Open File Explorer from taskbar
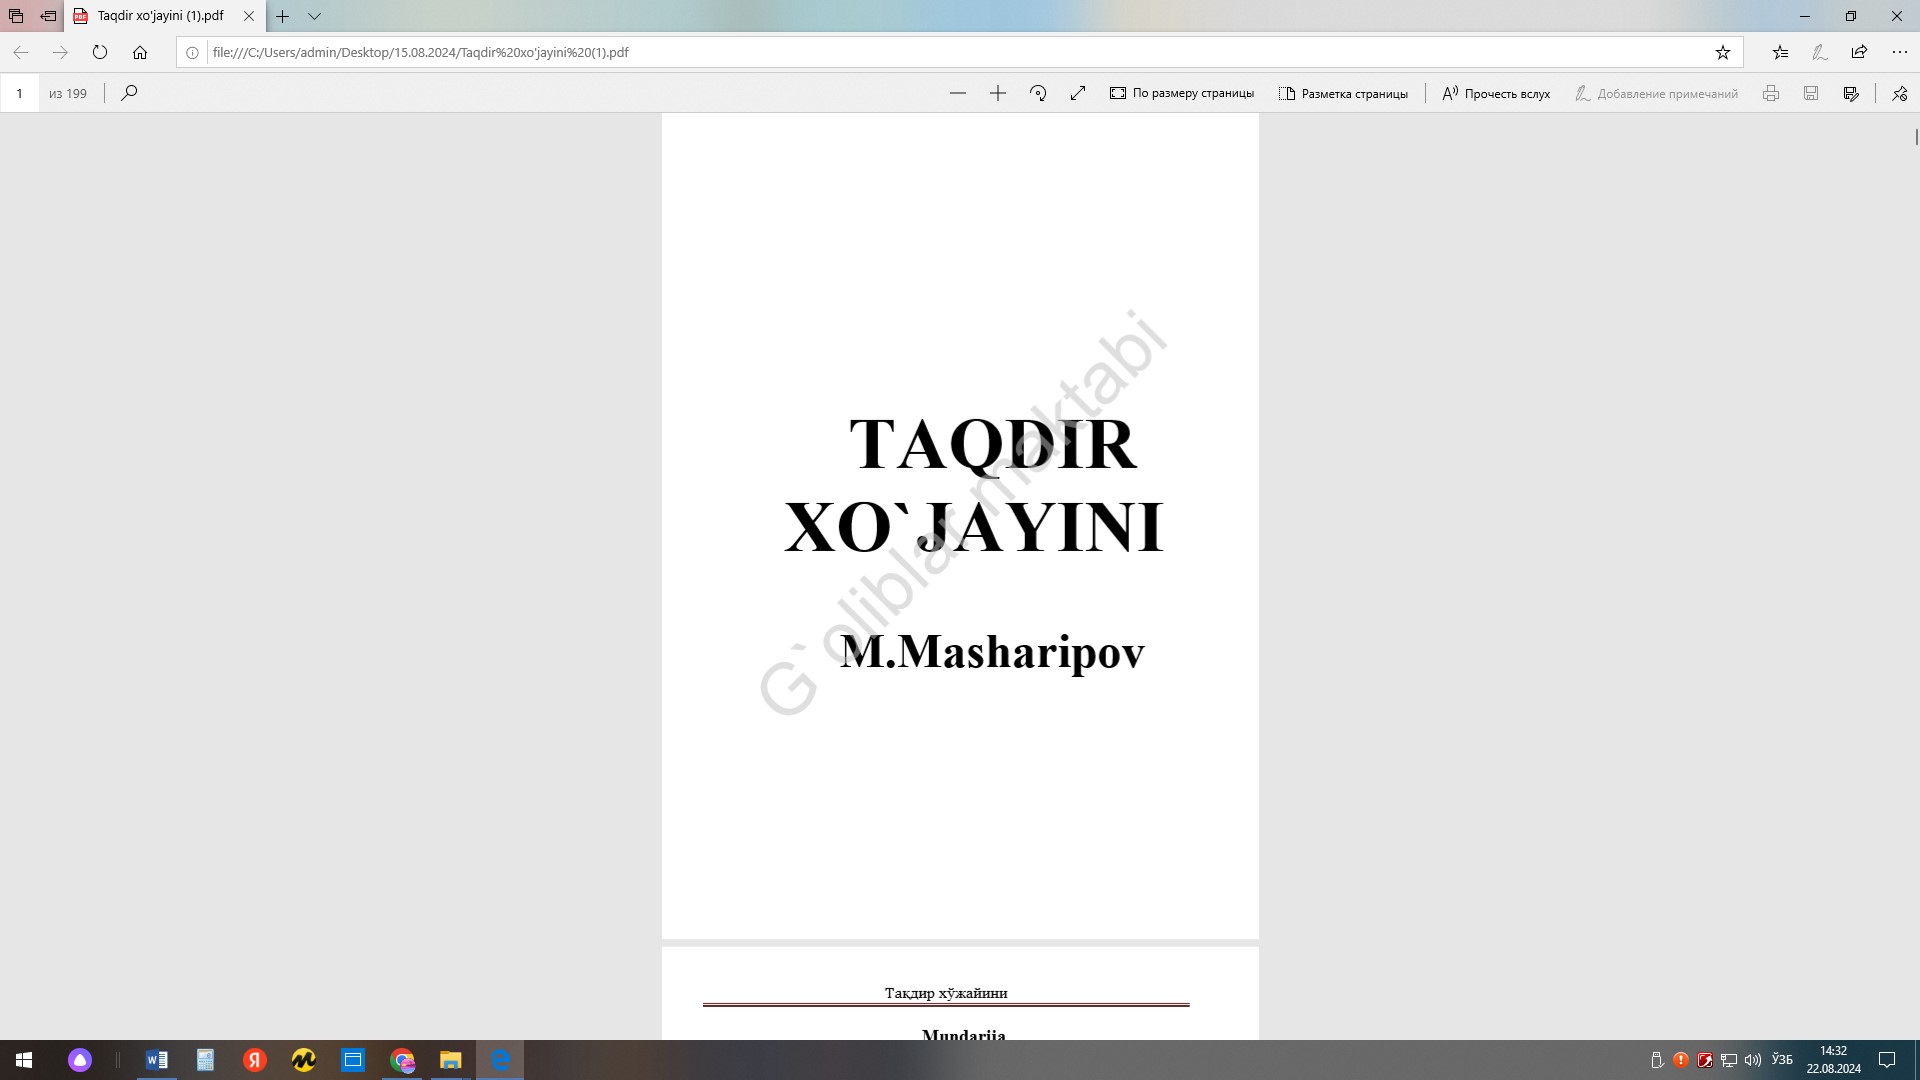The height and width of the screenshot is (1080, 1920). pyautogui.click(x=451, y=1060)
